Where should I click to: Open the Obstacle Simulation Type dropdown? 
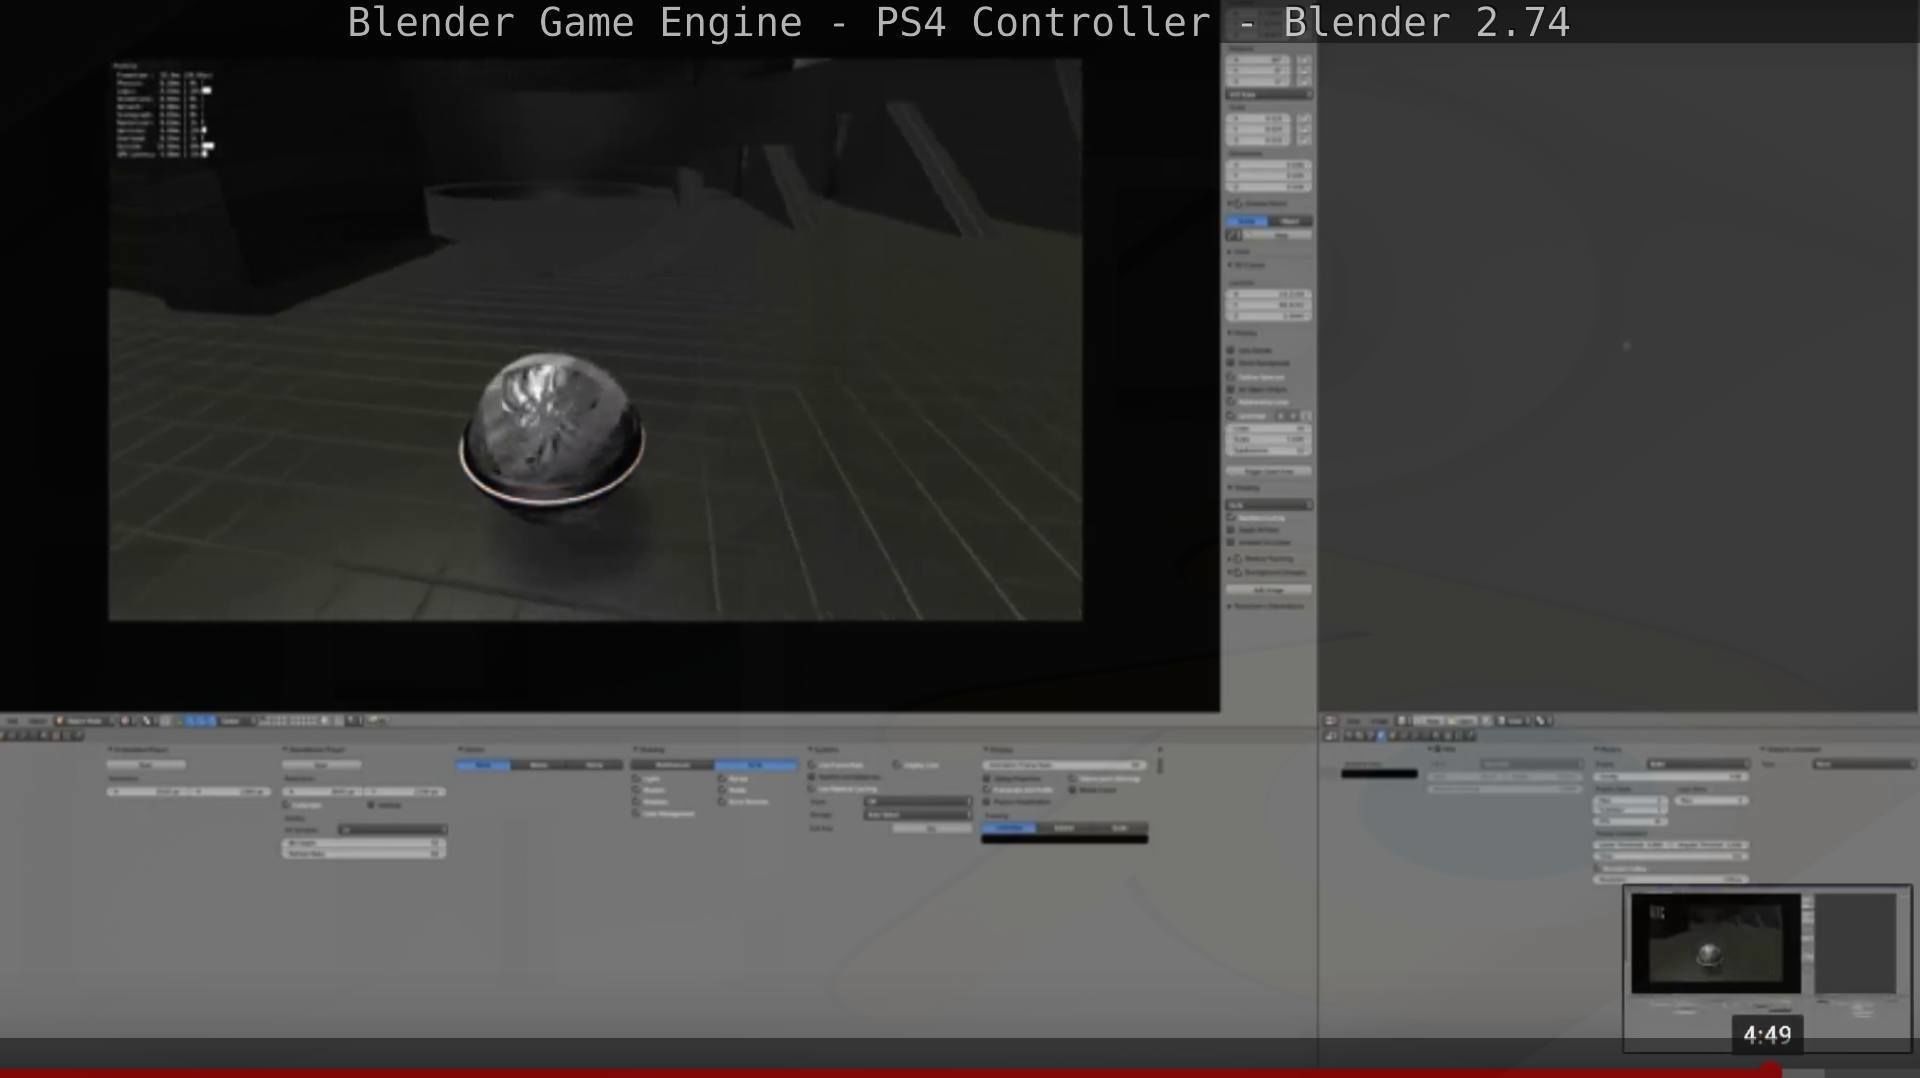[x=1863, y=764]
